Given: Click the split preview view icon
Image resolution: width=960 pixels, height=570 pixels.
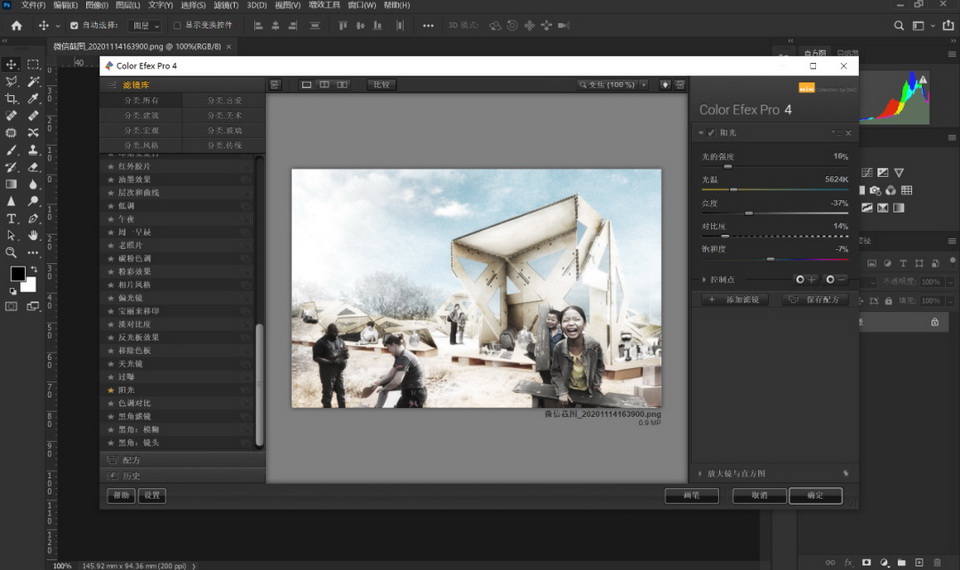Looking at the screenshot, I should 324,85.
